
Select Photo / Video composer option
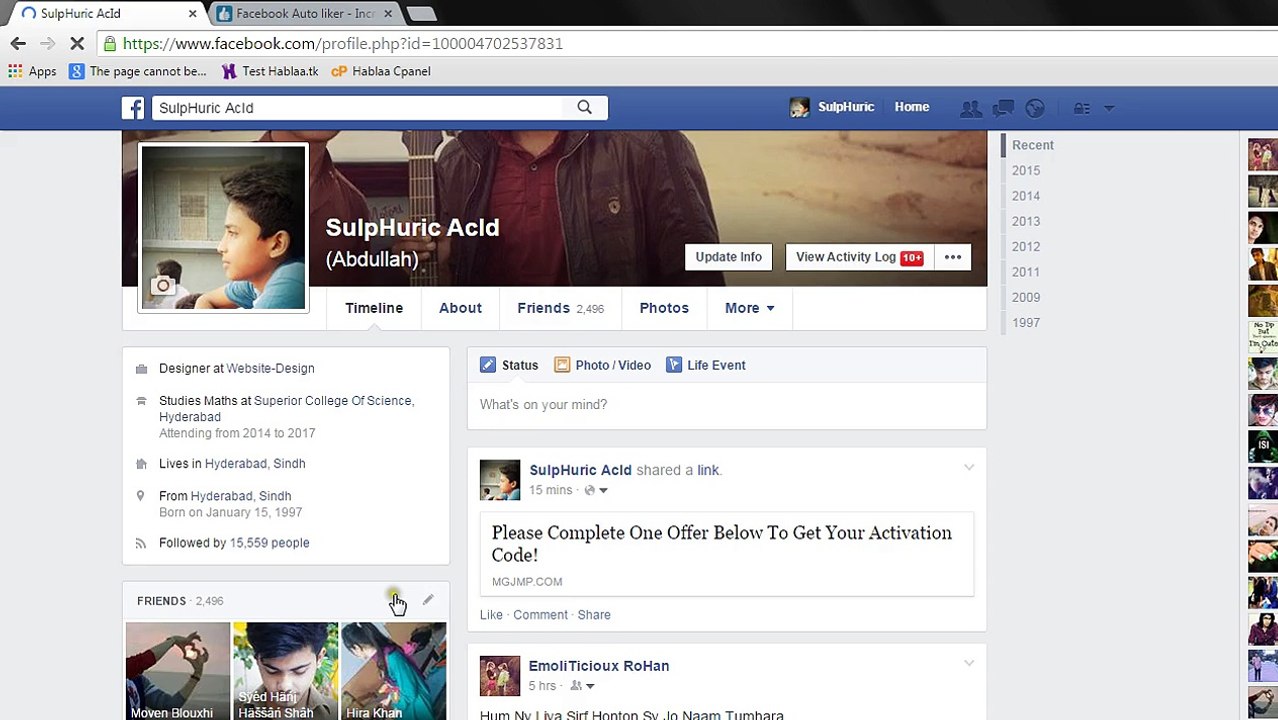pyautogui.click(x=602, y=365)
